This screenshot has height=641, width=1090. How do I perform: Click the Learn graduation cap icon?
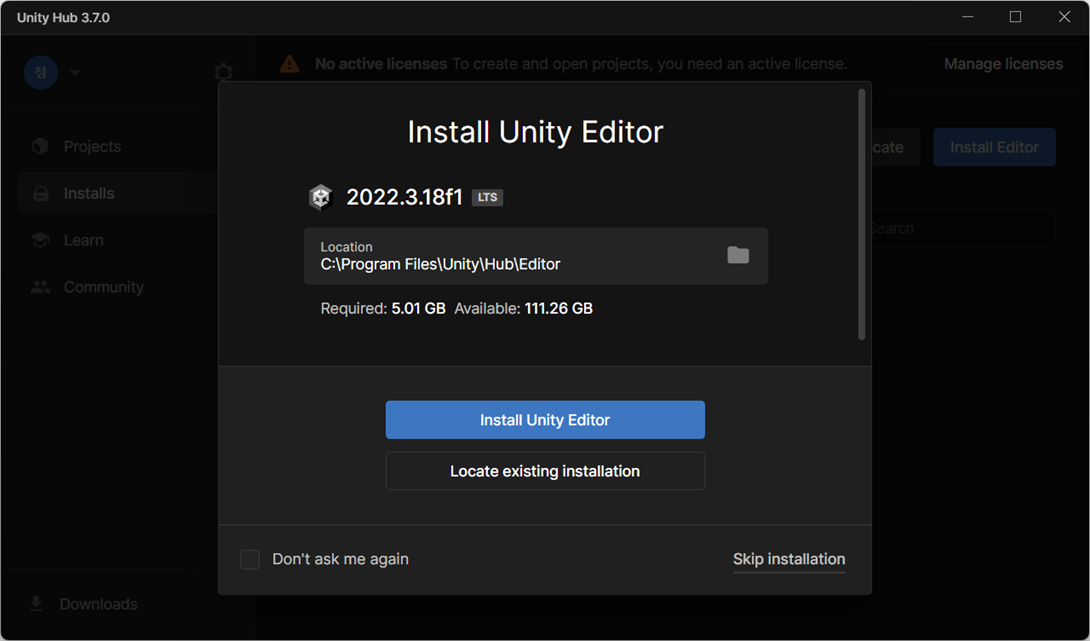[x=40, y=240]
